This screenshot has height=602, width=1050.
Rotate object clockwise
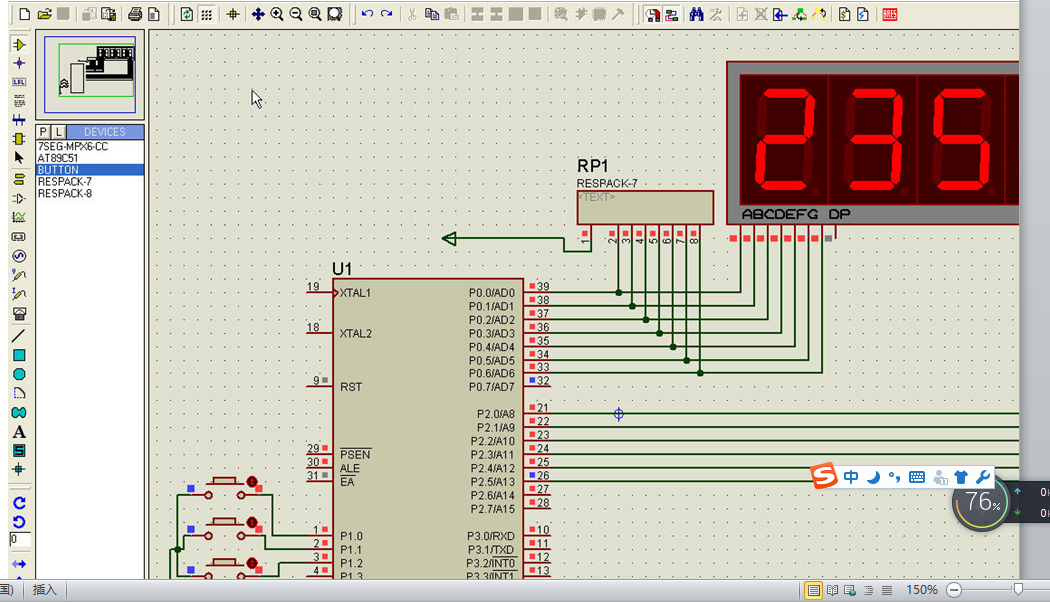point(19,503)
